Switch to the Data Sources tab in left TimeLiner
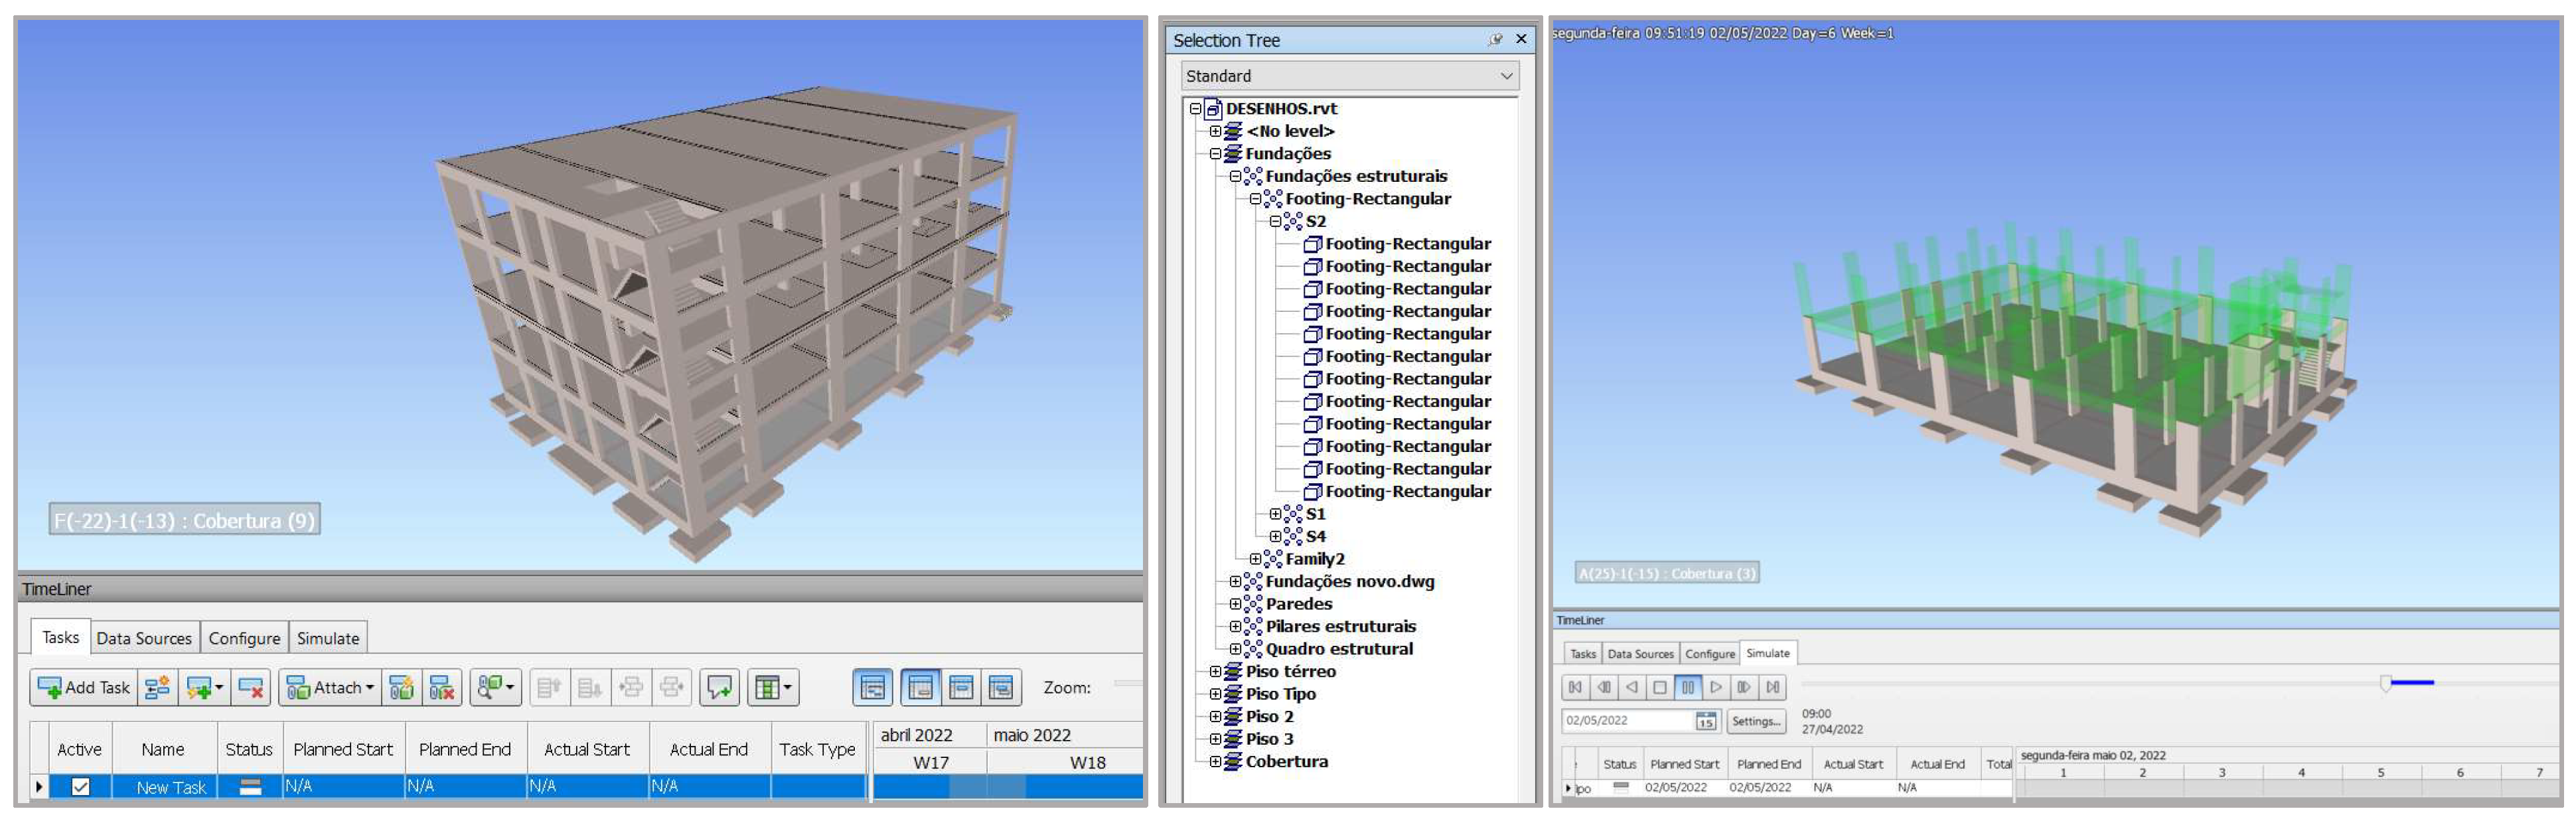 [143, 638]
